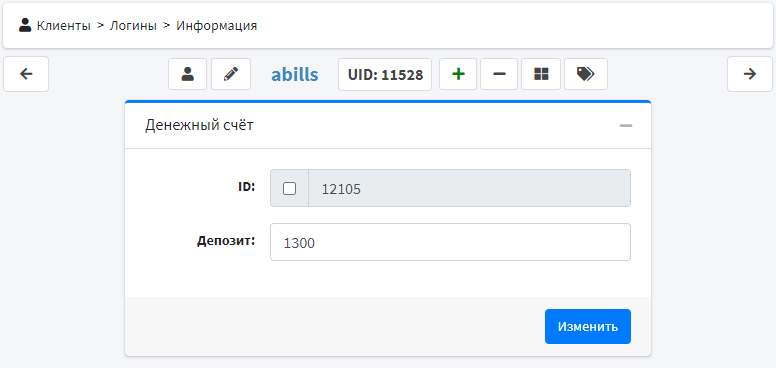Open the Логины breadcrumb item
The image size is (776, 368).
click(133, 26)
